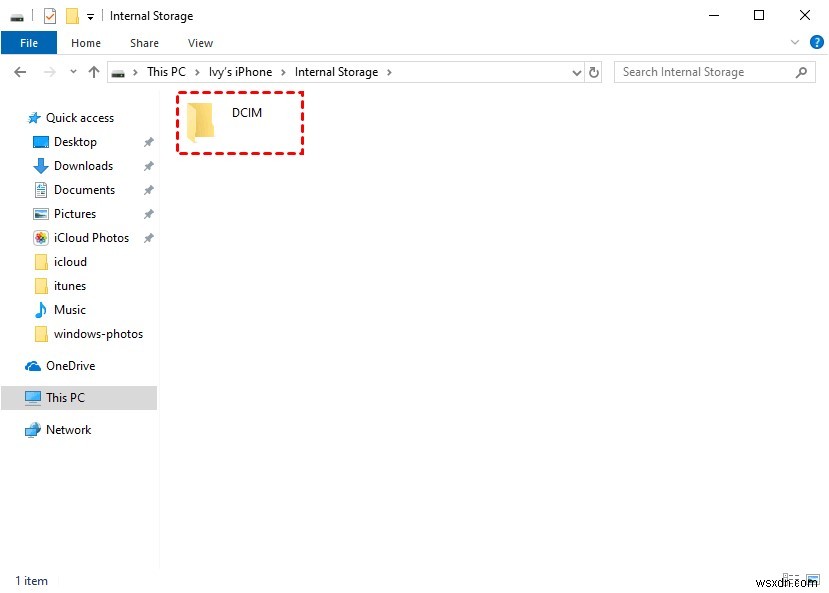The width and height of the screenshot is (829, 593).
Task: Open the Quick Access Toolbar customize dropdown
Action: 90,15
